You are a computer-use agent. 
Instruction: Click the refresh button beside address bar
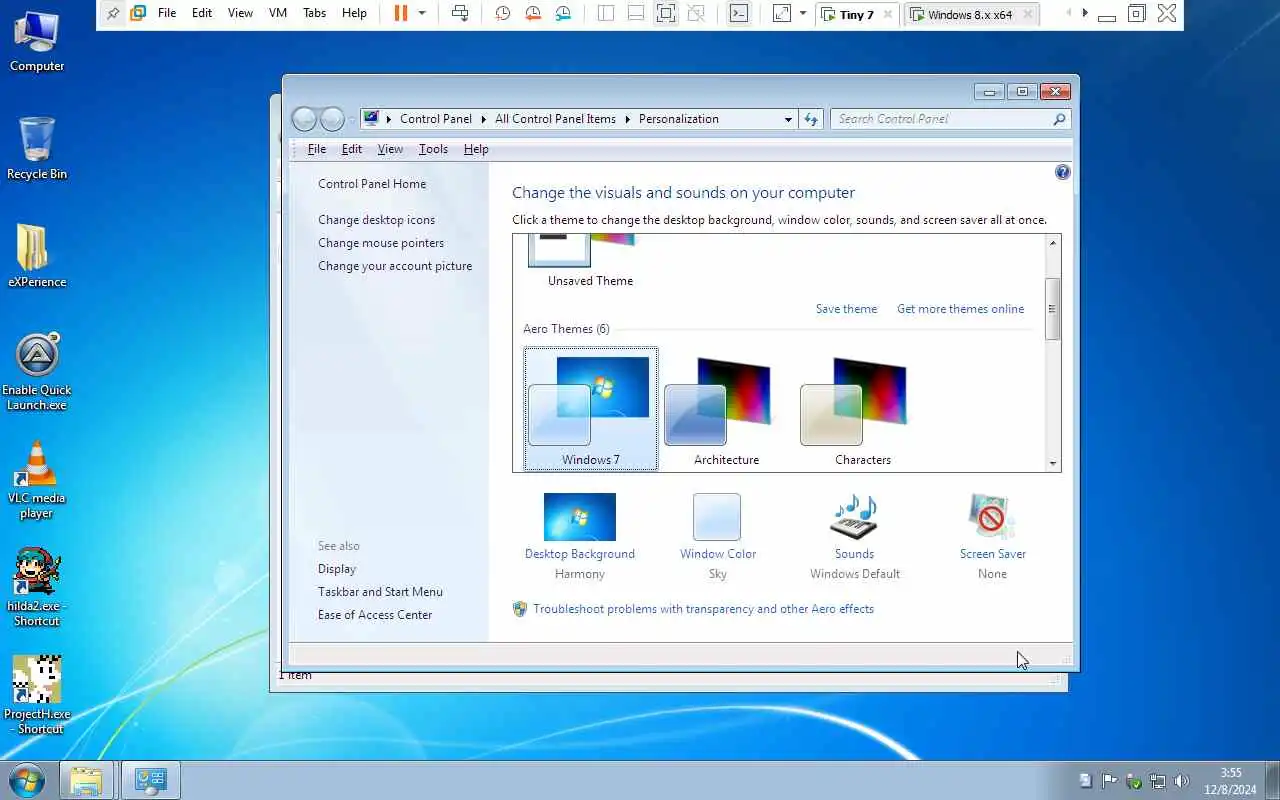(811, 119)
